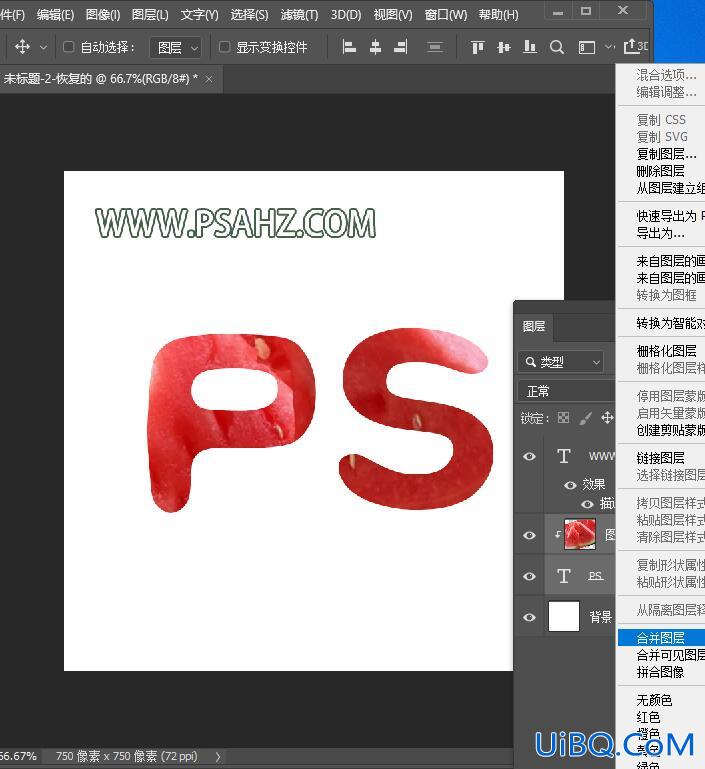Align vertical centers icon
Screen dimensions: 705x769
pos(504,47)
